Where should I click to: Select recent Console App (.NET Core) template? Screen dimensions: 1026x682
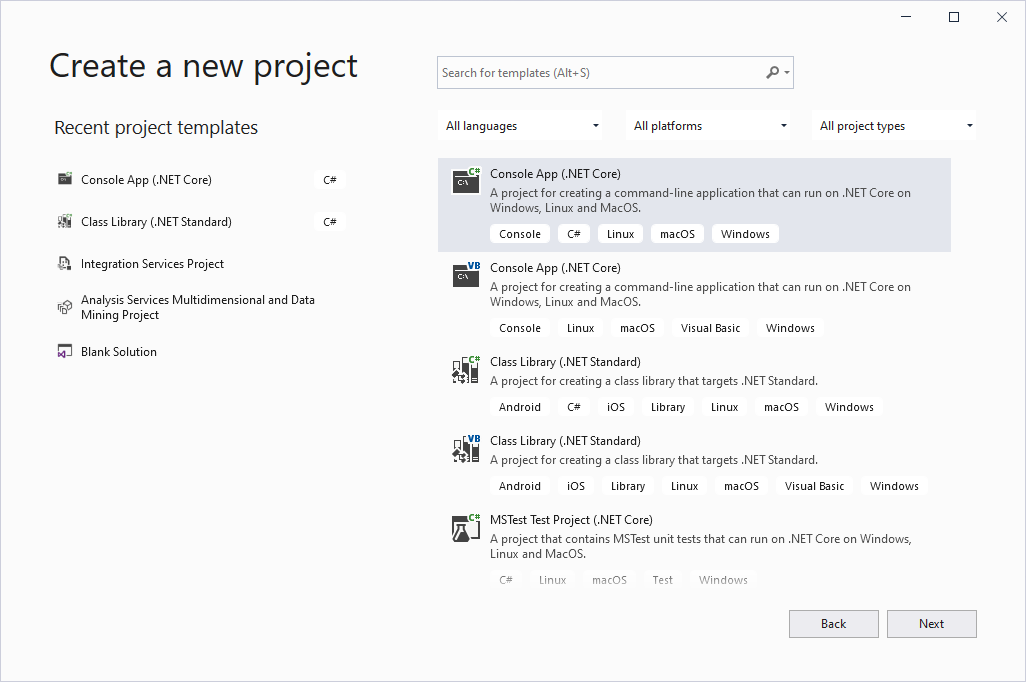click(x=146, y=180)
